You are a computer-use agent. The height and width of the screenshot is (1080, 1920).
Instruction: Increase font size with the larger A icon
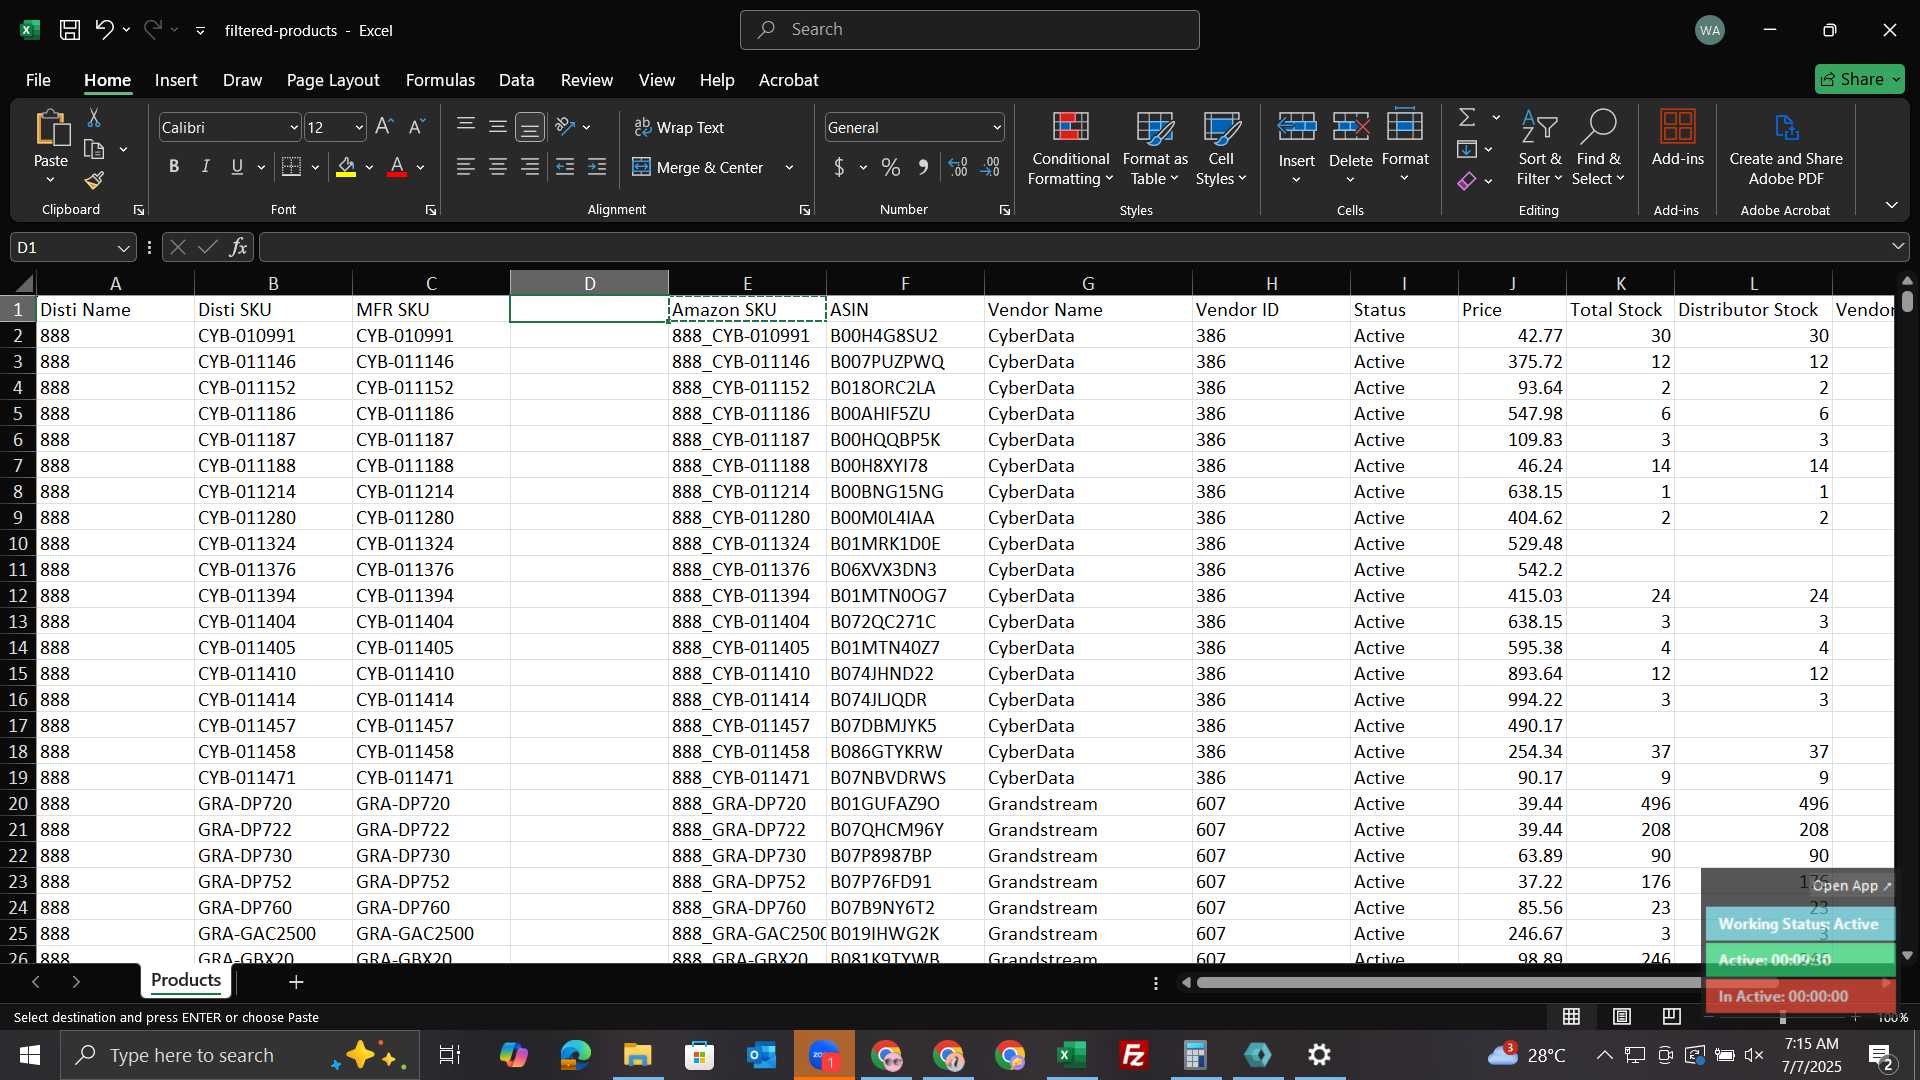pos(384,127)
